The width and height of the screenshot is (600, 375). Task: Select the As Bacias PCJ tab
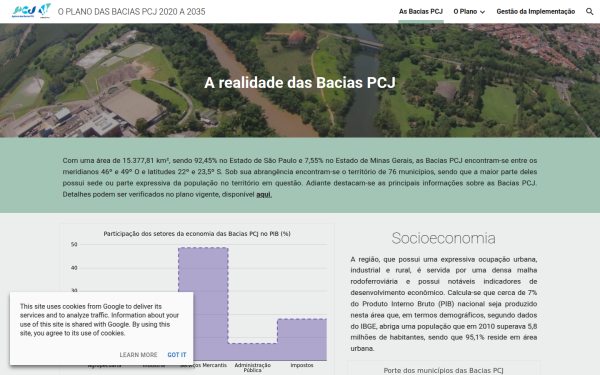[x=421, y=11]
